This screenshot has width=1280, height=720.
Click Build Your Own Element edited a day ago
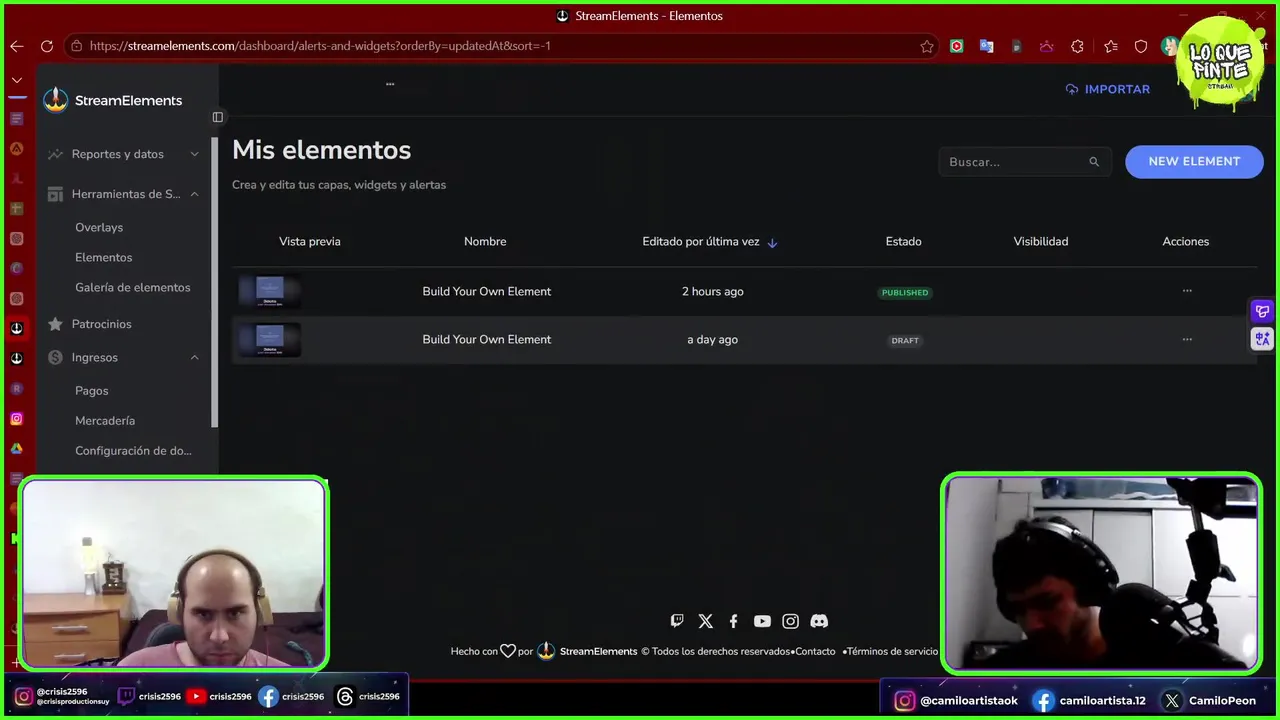(487, 339)
